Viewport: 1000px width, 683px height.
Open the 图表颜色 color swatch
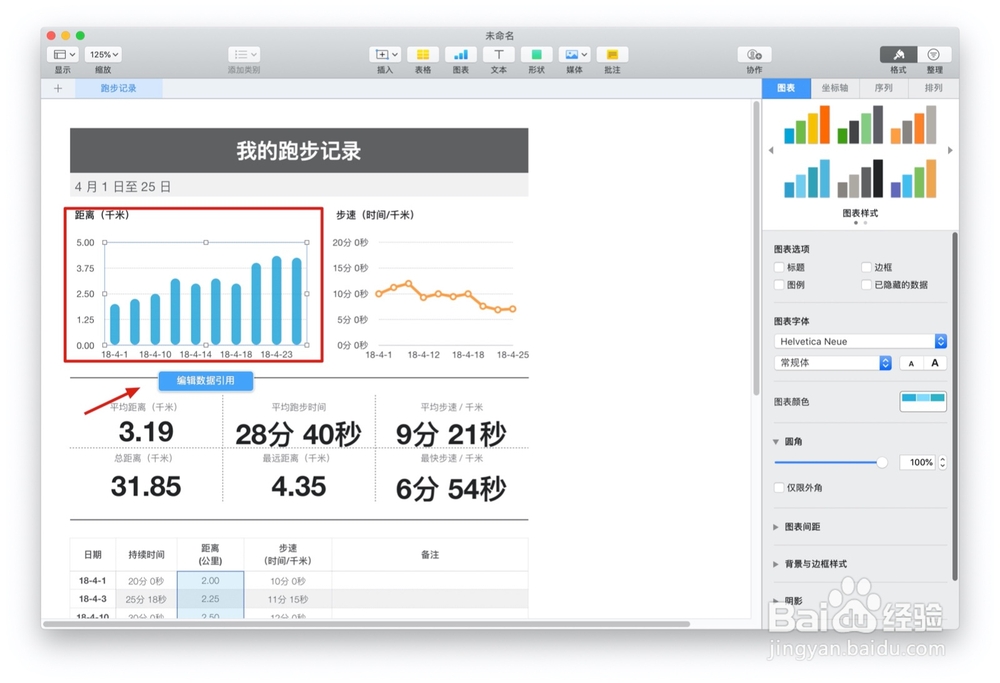(x=921, y=401)
